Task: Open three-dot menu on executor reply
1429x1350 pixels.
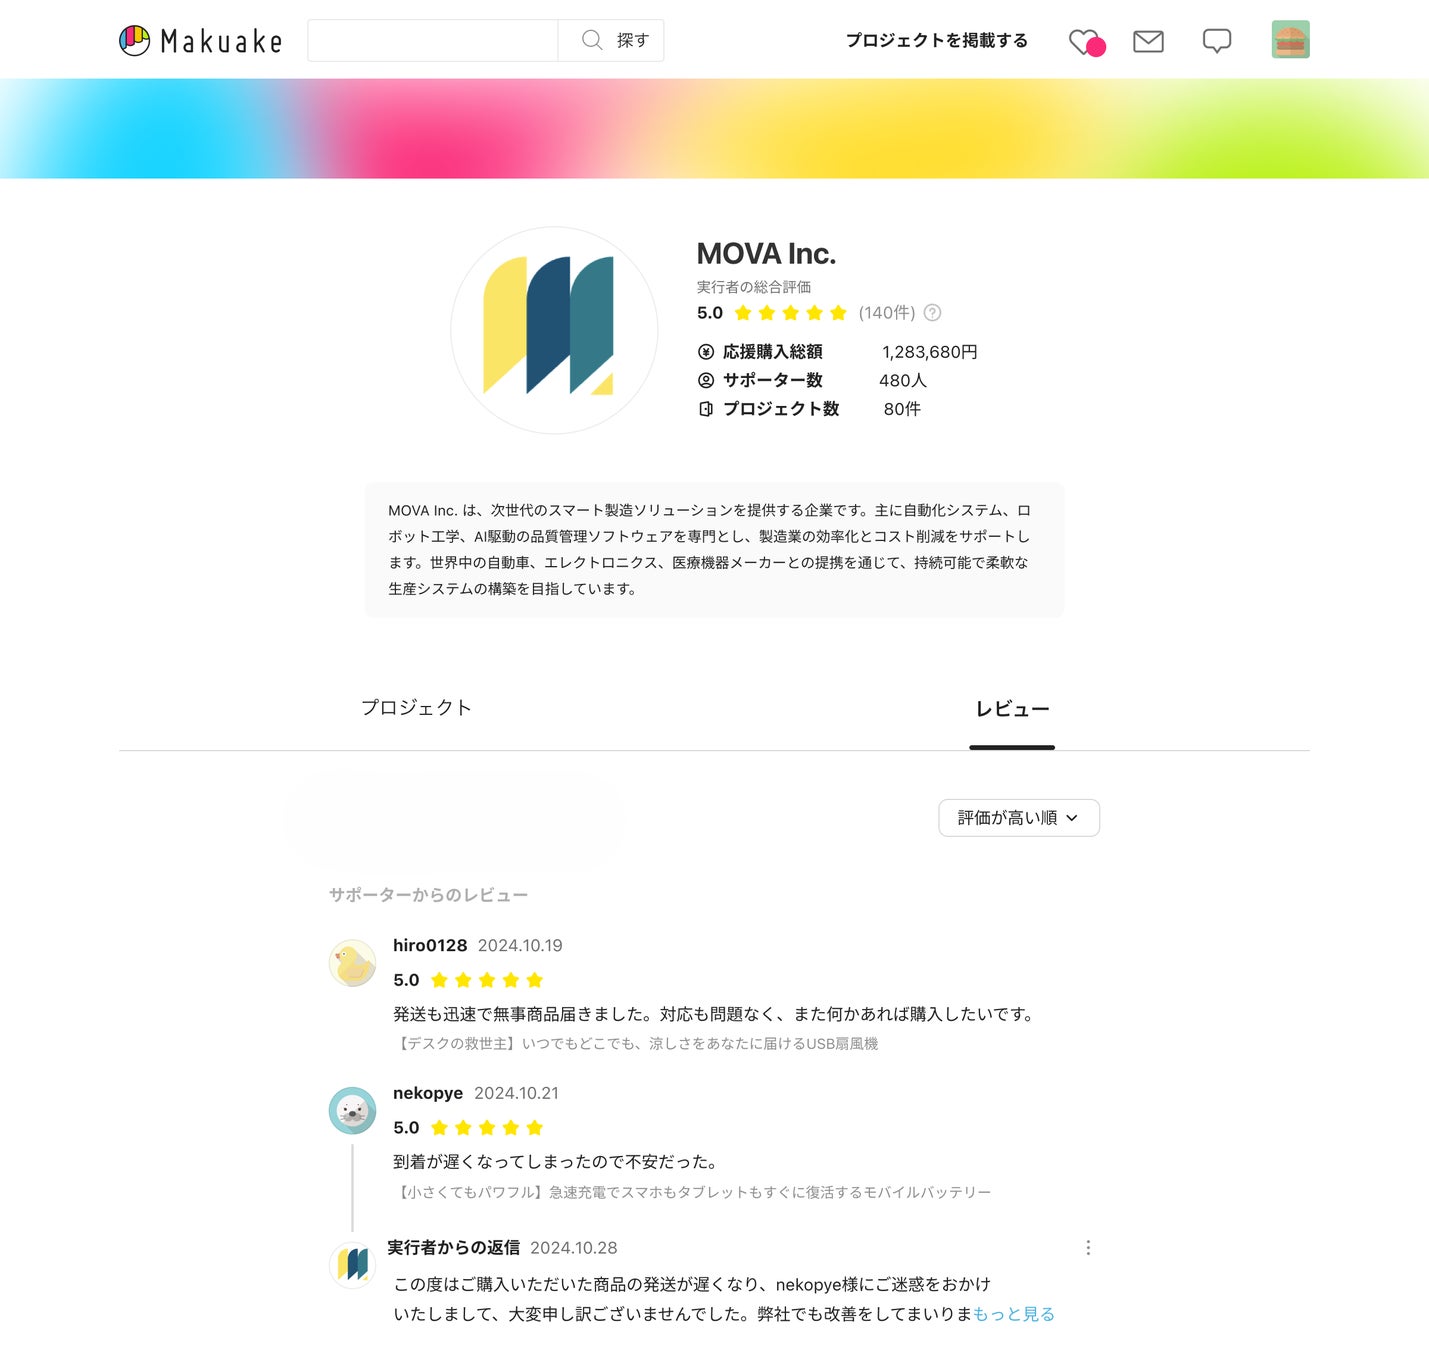Action: (x=1088, y=1248)
